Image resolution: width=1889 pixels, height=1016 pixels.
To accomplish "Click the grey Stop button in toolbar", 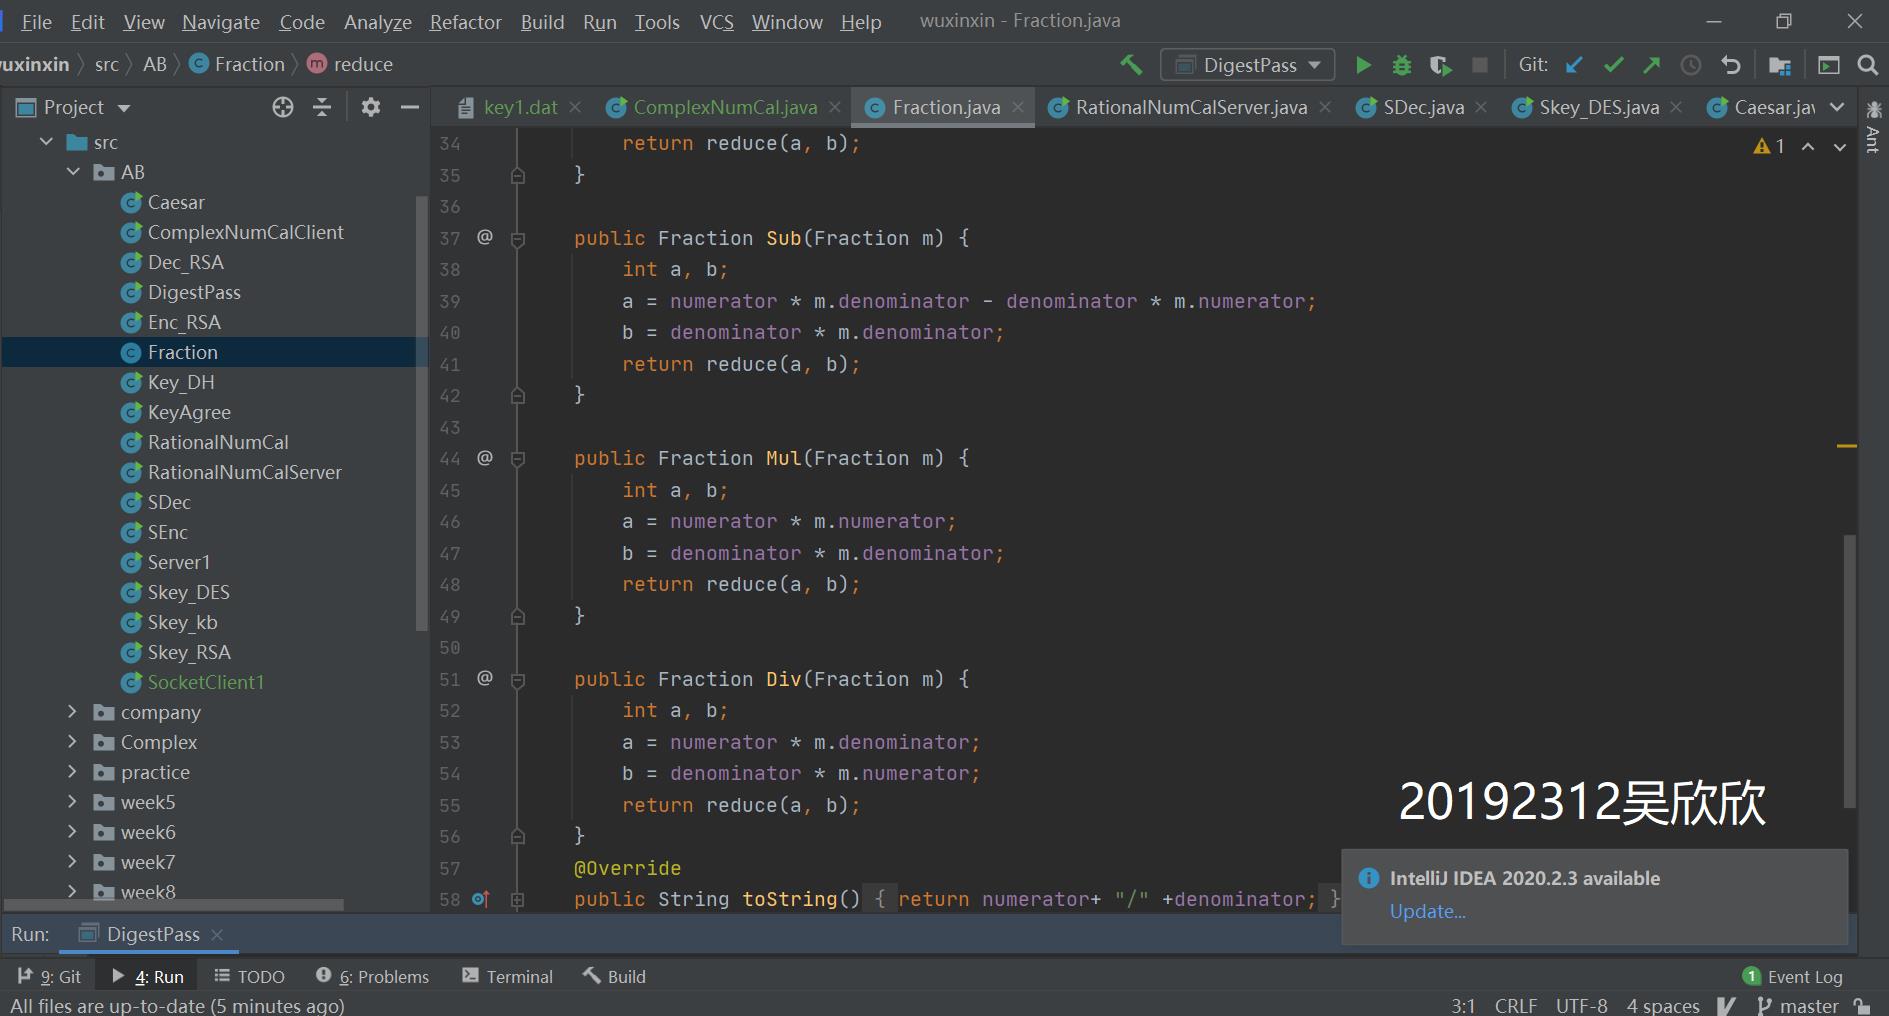I will tap(1480, 65).
